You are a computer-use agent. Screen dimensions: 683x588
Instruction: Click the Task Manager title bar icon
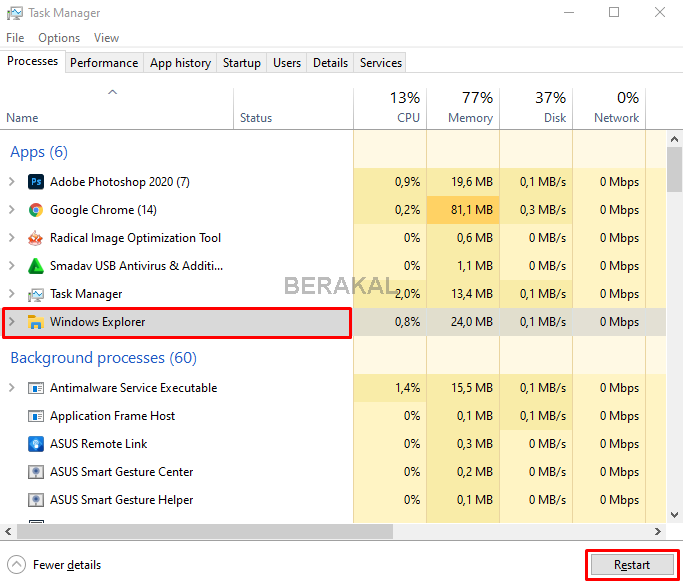pyautogui.click(x=15, y=14)
